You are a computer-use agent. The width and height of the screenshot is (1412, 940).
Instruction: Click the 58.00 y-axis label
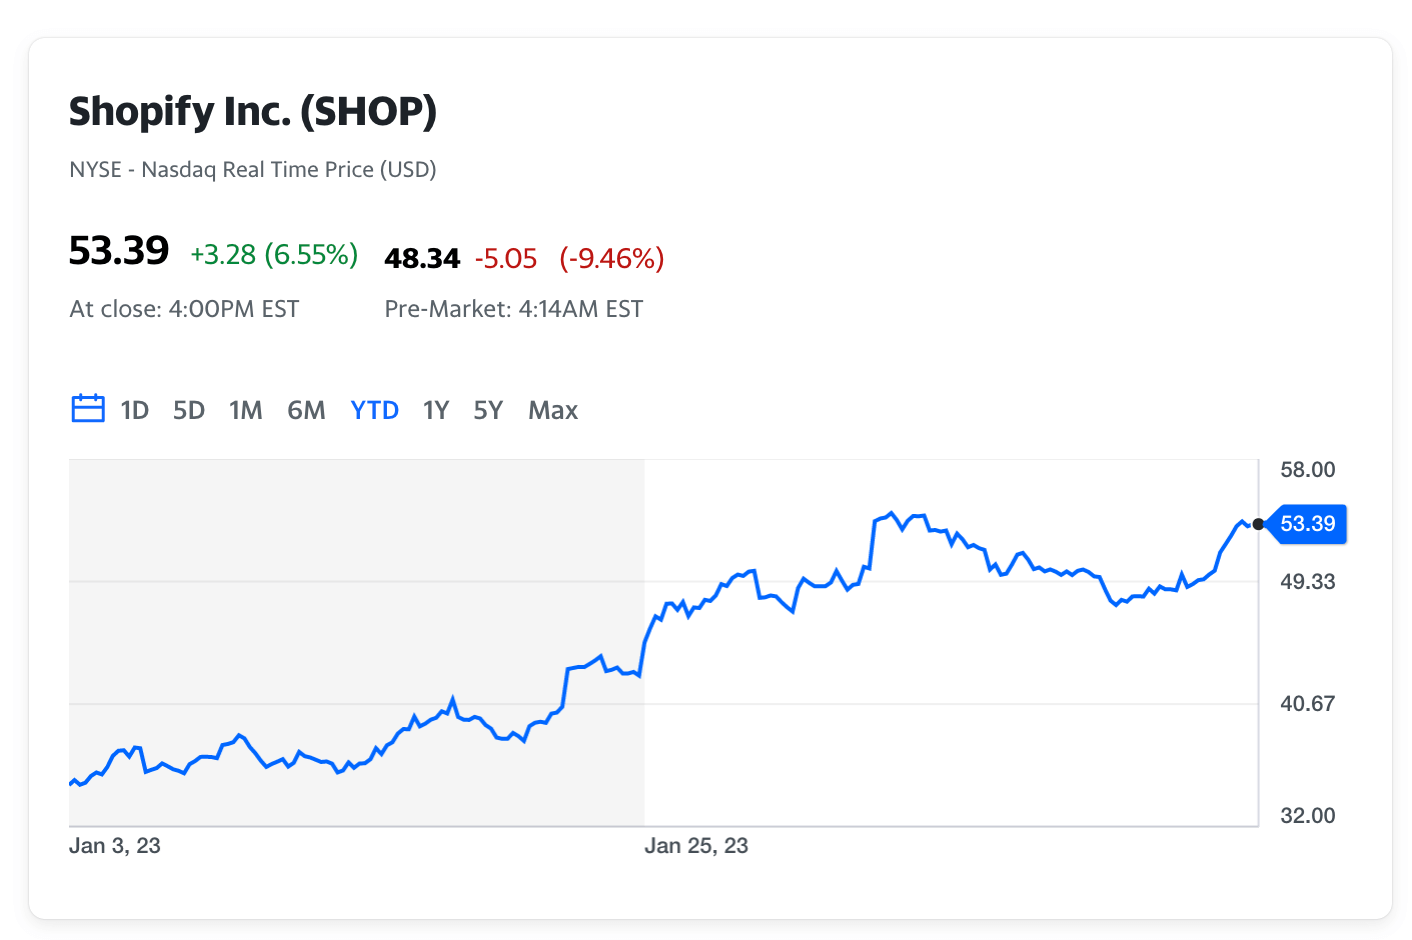(x=1308, y=469)
